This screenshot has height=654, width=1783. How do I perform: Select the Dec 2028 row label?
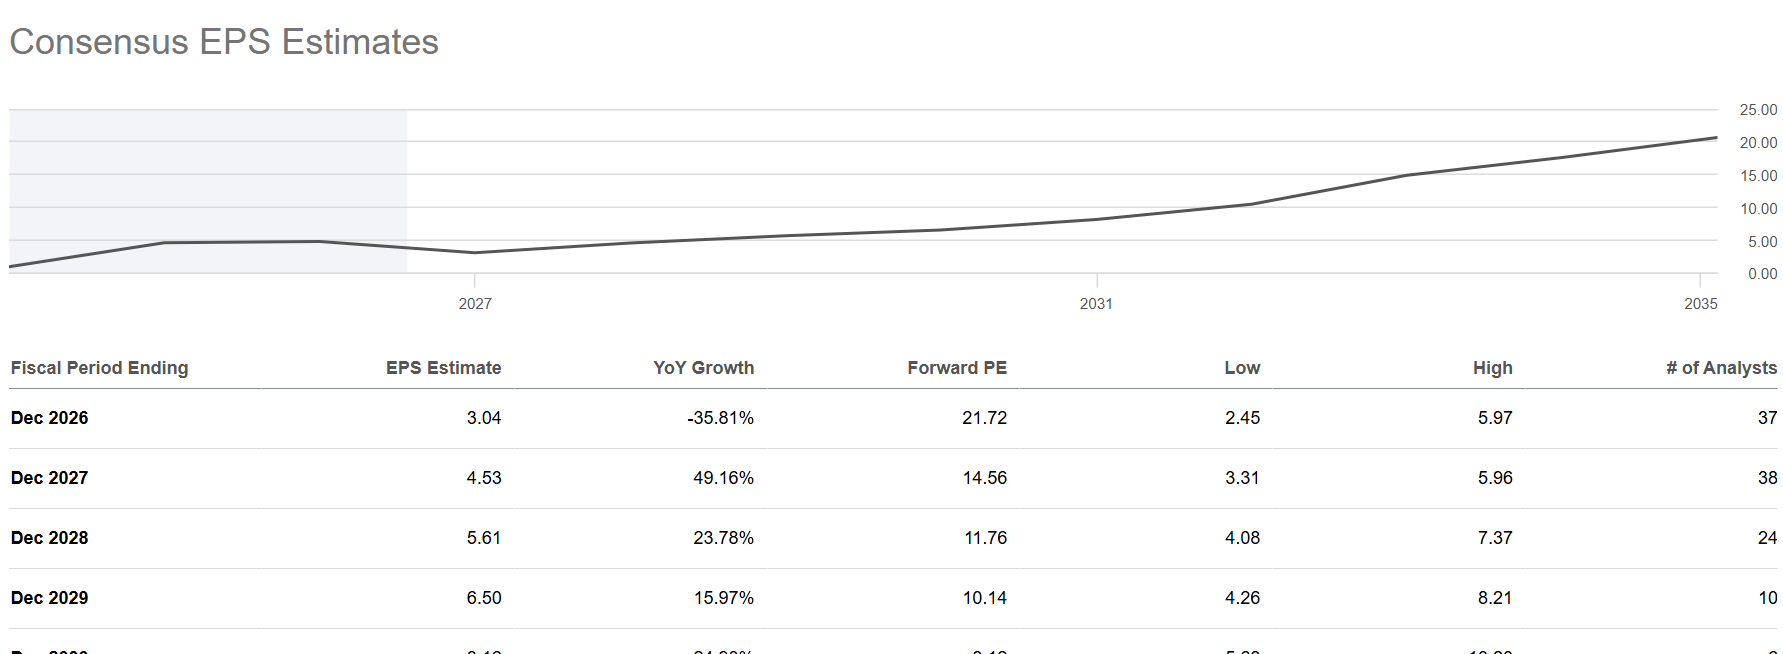coord(49,538)
